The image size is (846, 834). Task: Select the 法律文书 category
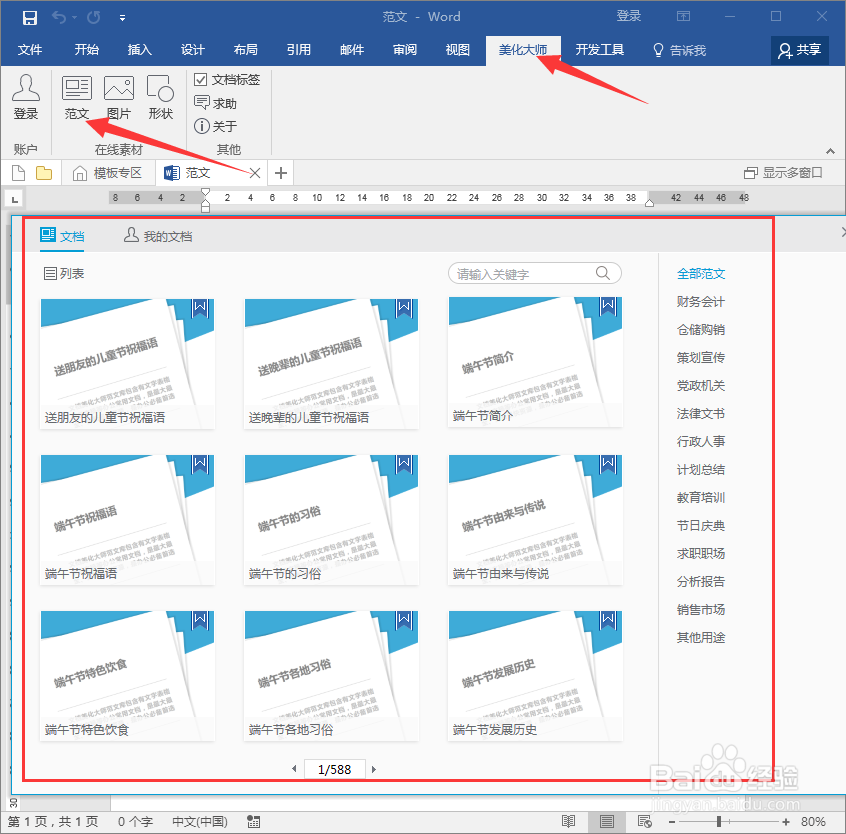pyautogui.click(x=701, y=414)
